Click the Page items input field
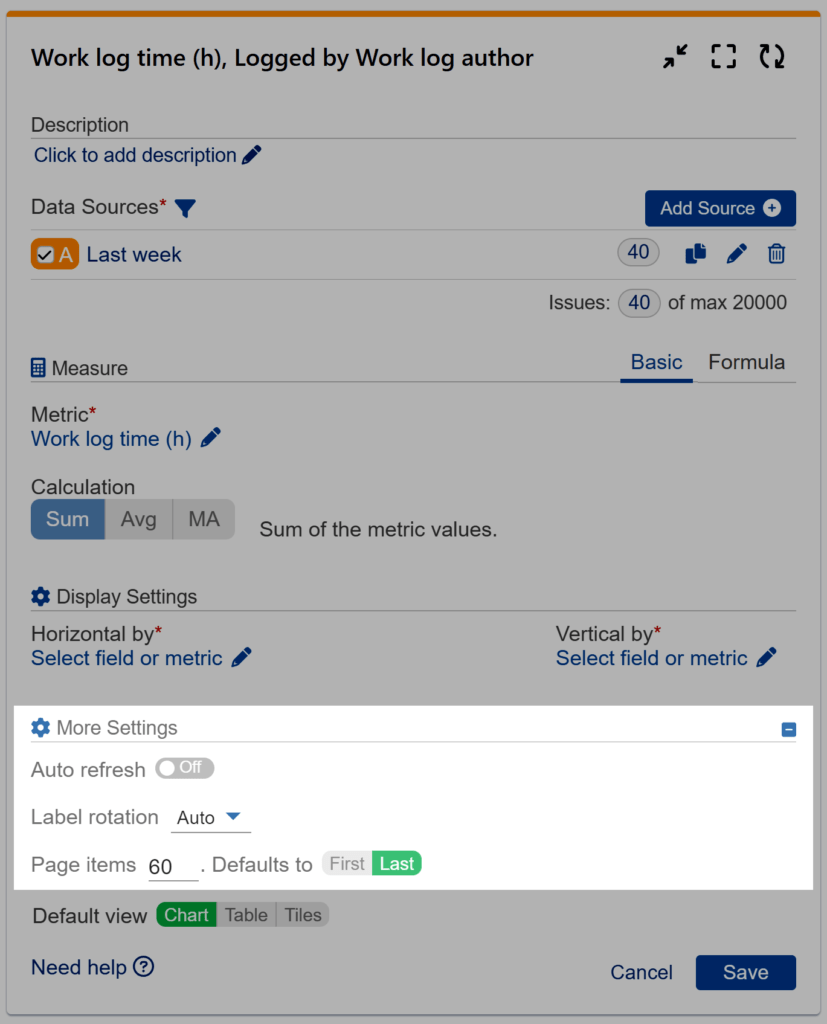Image resolution: width=827 pixels, height=1024 pixels. [170, 864]
